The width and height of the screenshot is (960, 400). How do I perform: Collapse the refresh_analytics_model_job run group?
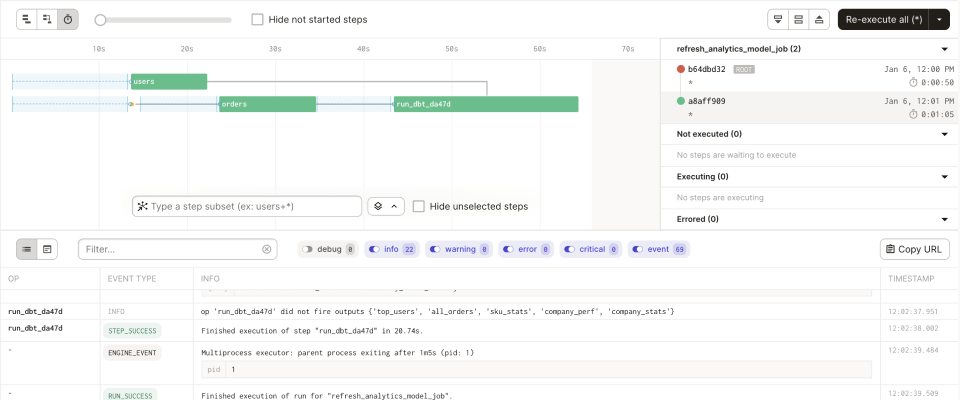[x=944, y=48]
